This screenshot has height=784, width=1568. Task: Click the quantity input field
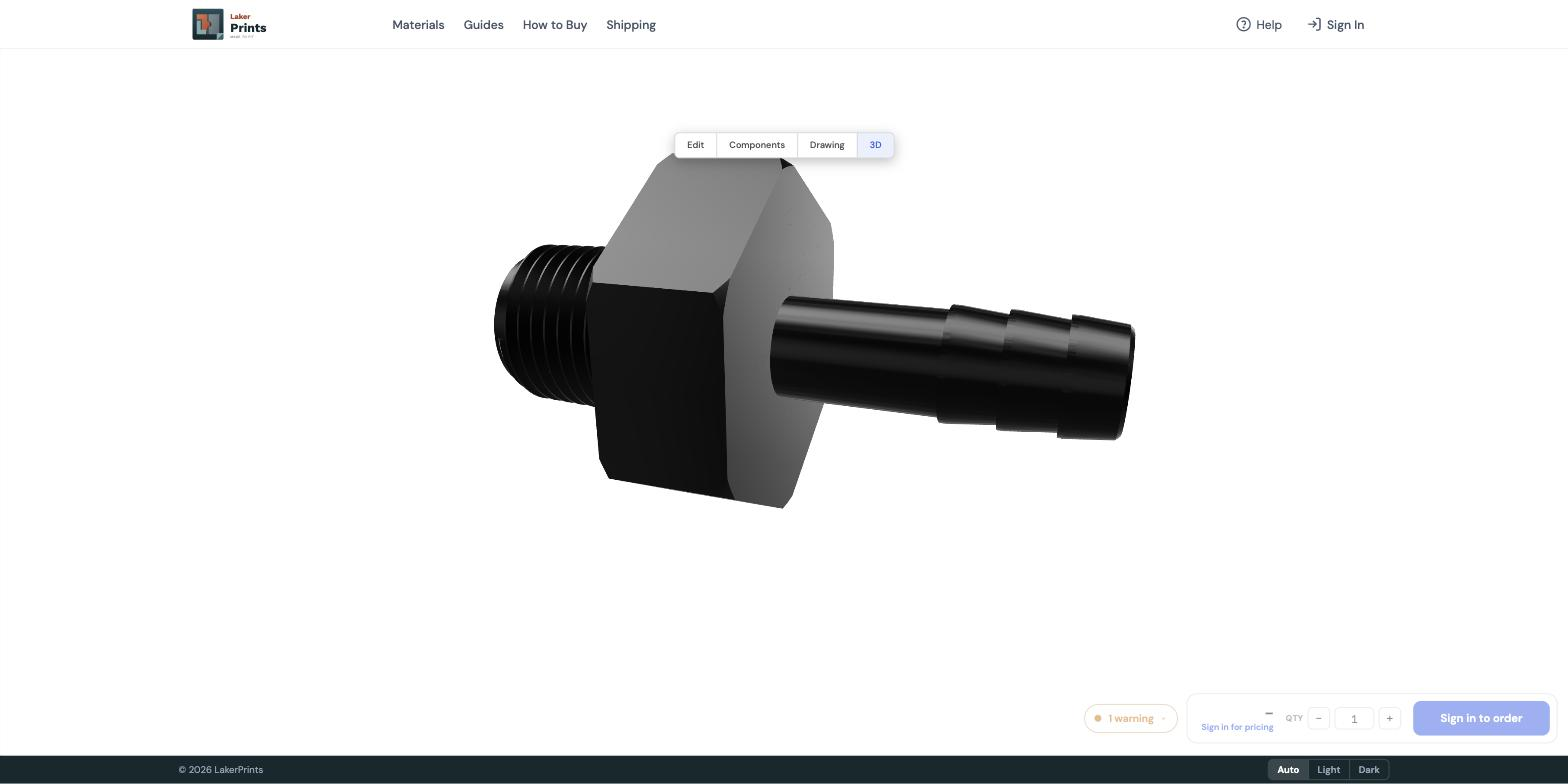[x=1354, y=718]
